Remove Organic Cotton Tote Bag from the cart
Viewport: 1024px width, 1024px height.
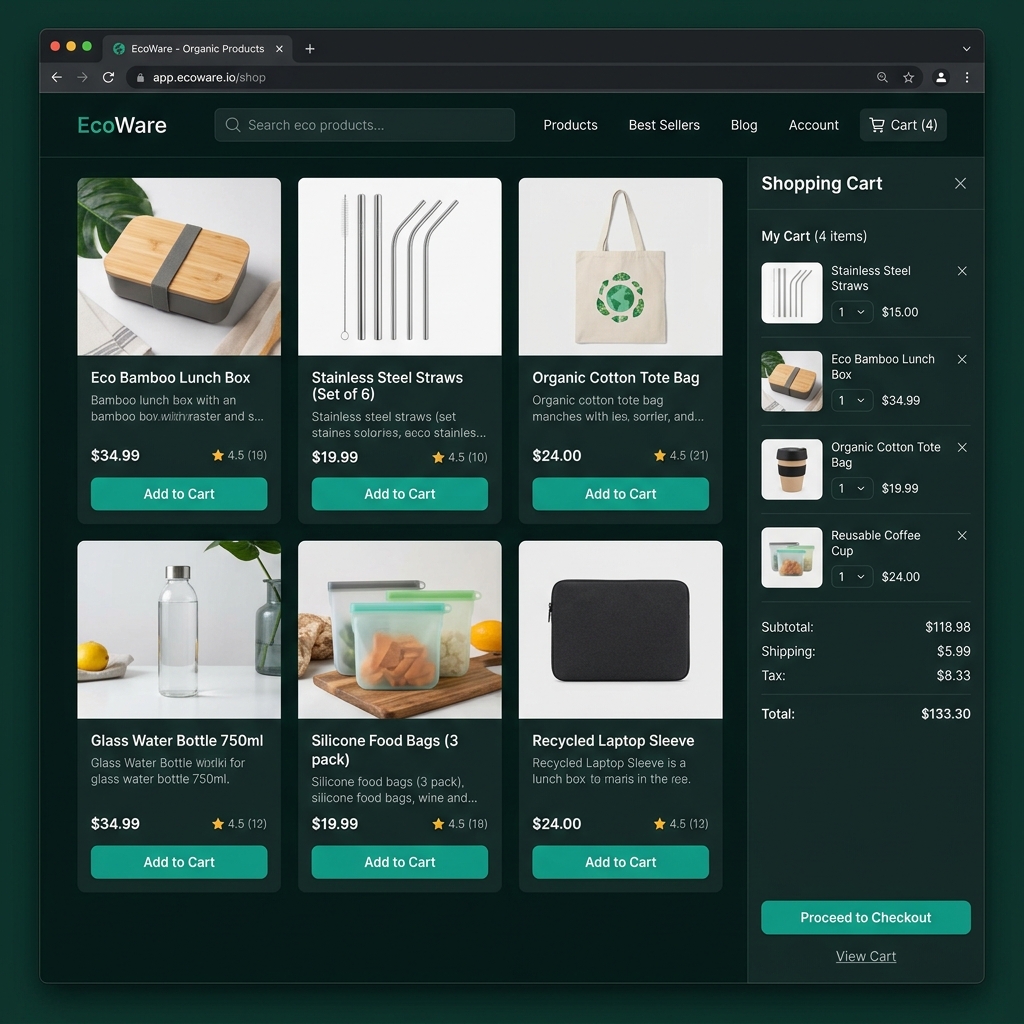(x=962, y=447)
